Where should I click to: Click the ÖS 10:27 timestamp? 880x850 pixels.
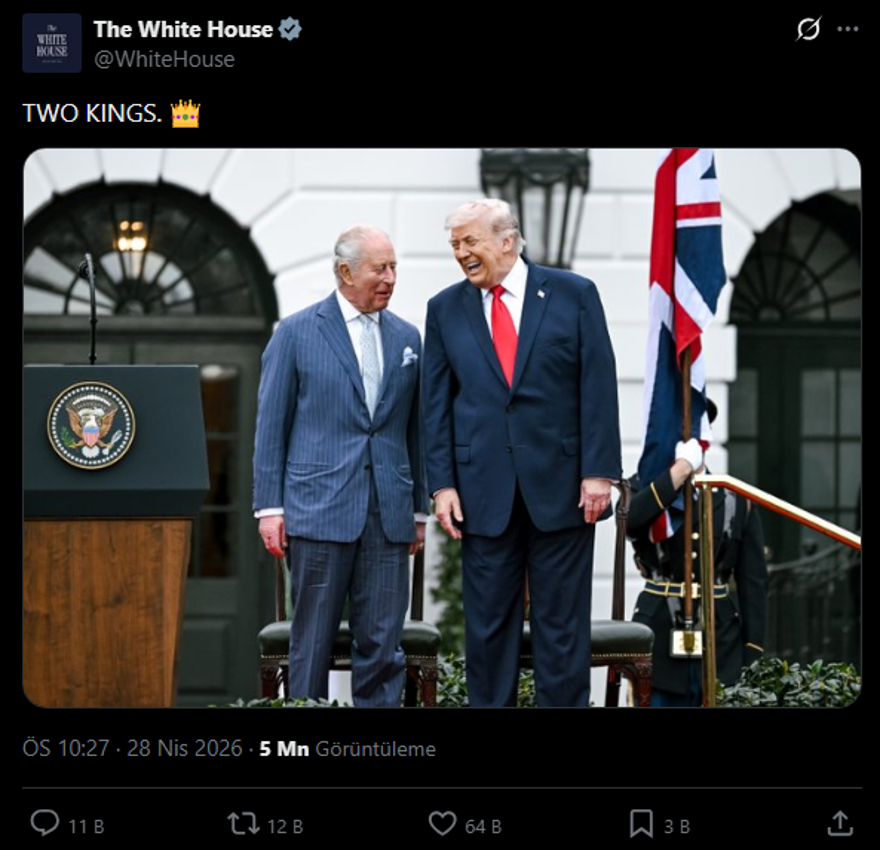(66, 748)
